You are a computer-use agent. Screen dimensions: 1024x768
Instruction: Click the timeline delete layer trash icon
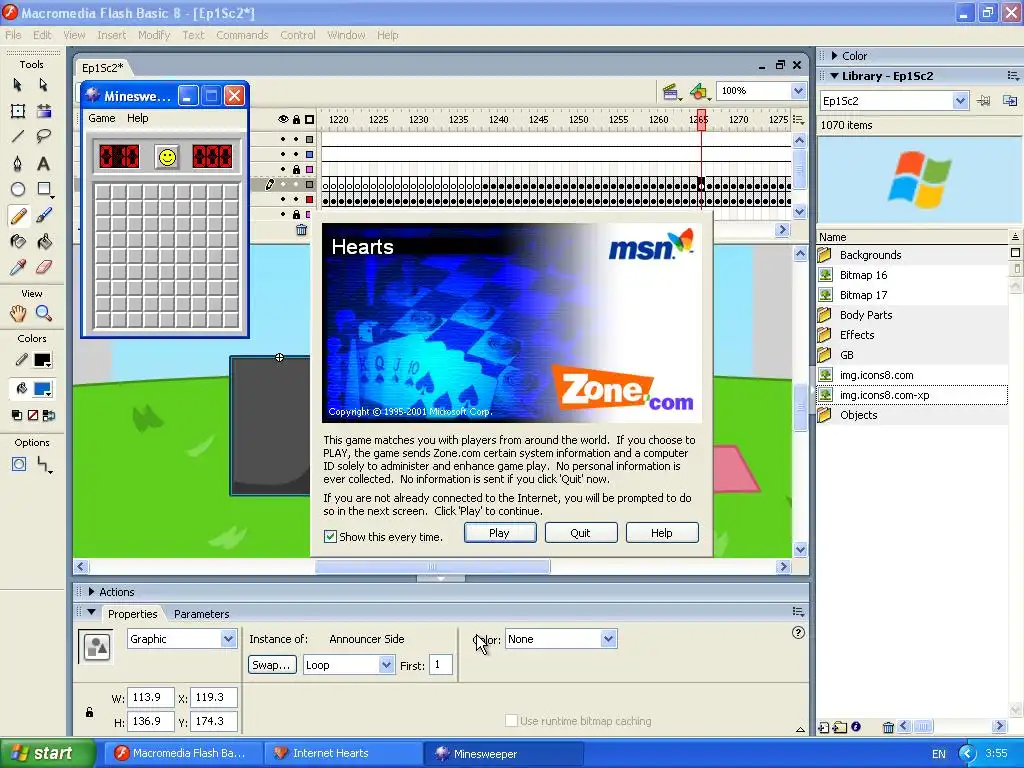[301, 230]
